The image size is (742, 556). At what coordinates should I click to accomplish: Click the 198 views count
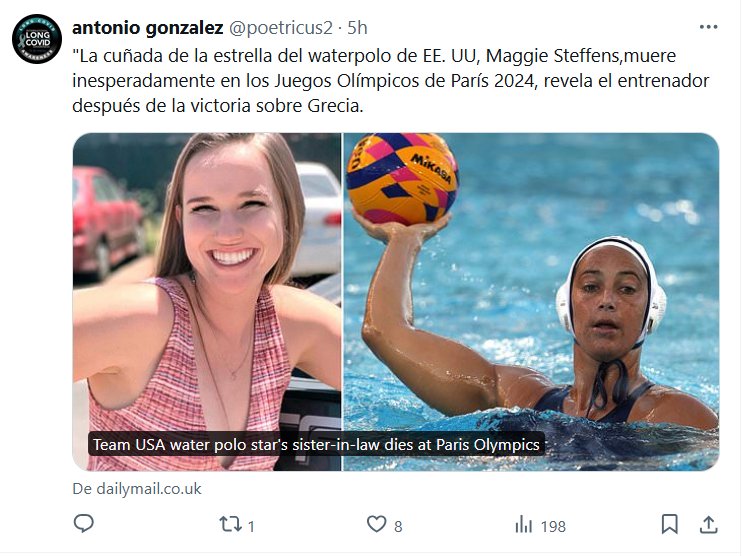click(x=553, y=525)
